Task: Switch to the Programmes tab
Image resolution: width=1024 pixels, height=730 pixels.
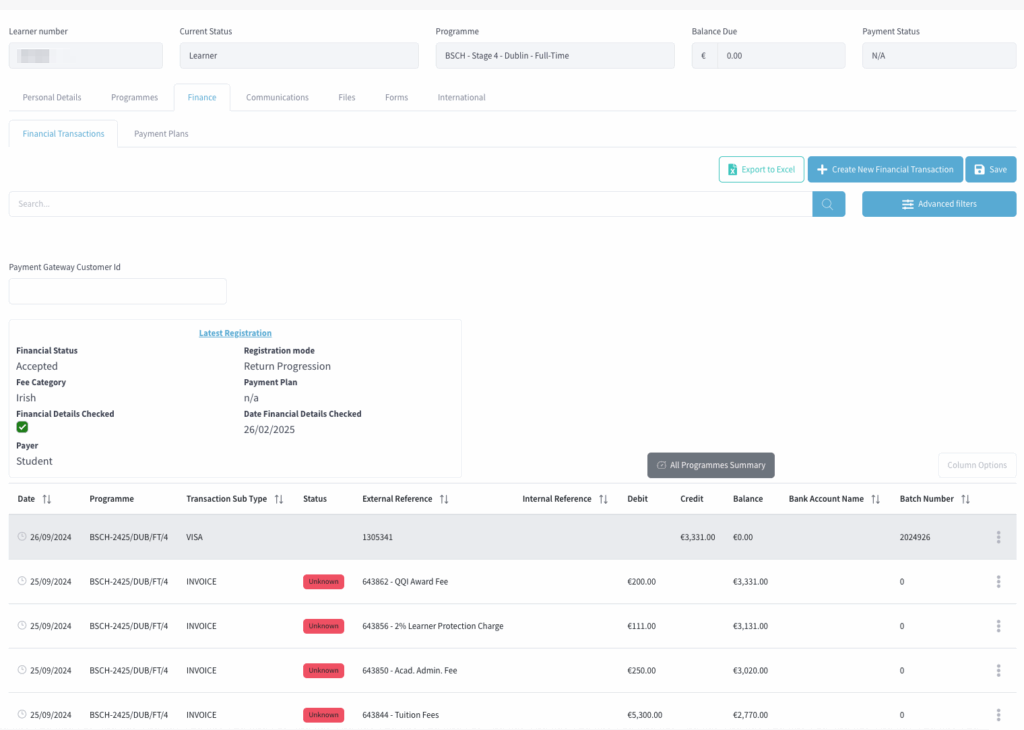Action: click(x=135, y=97)
